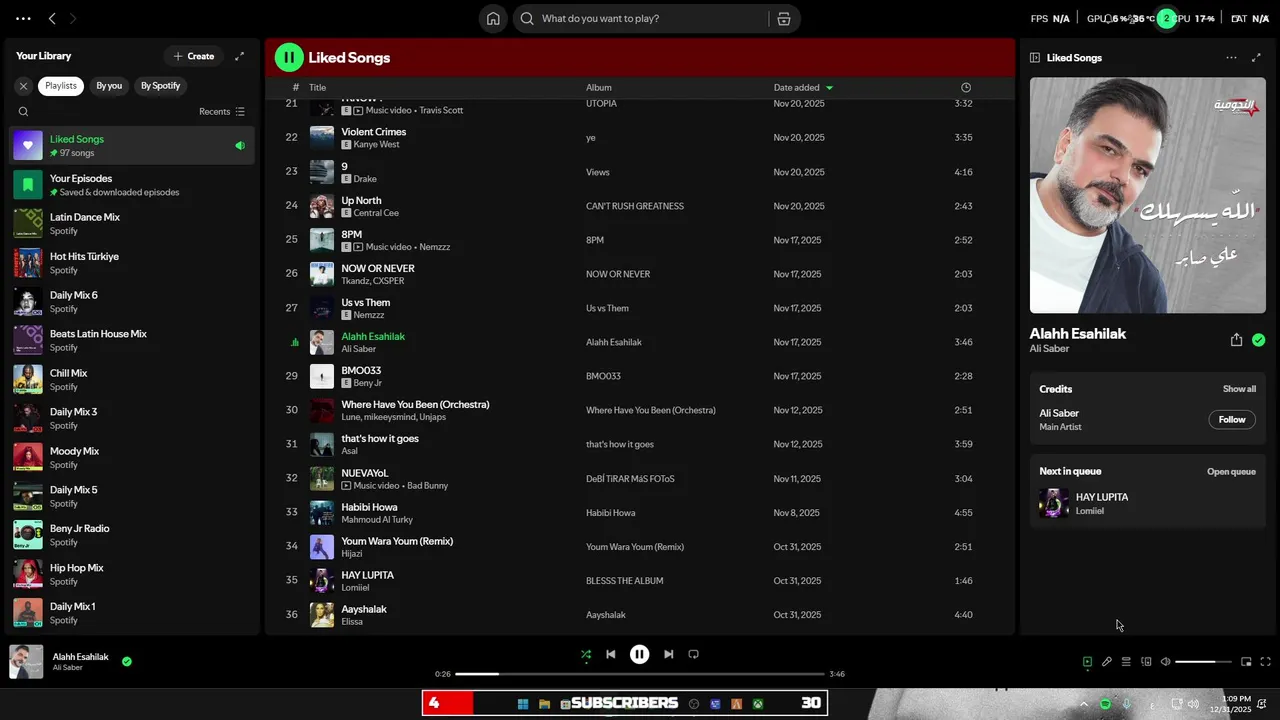Open Connect to a device
The height and width of the screenshot is (720, 1280).
coord(1146,662)
